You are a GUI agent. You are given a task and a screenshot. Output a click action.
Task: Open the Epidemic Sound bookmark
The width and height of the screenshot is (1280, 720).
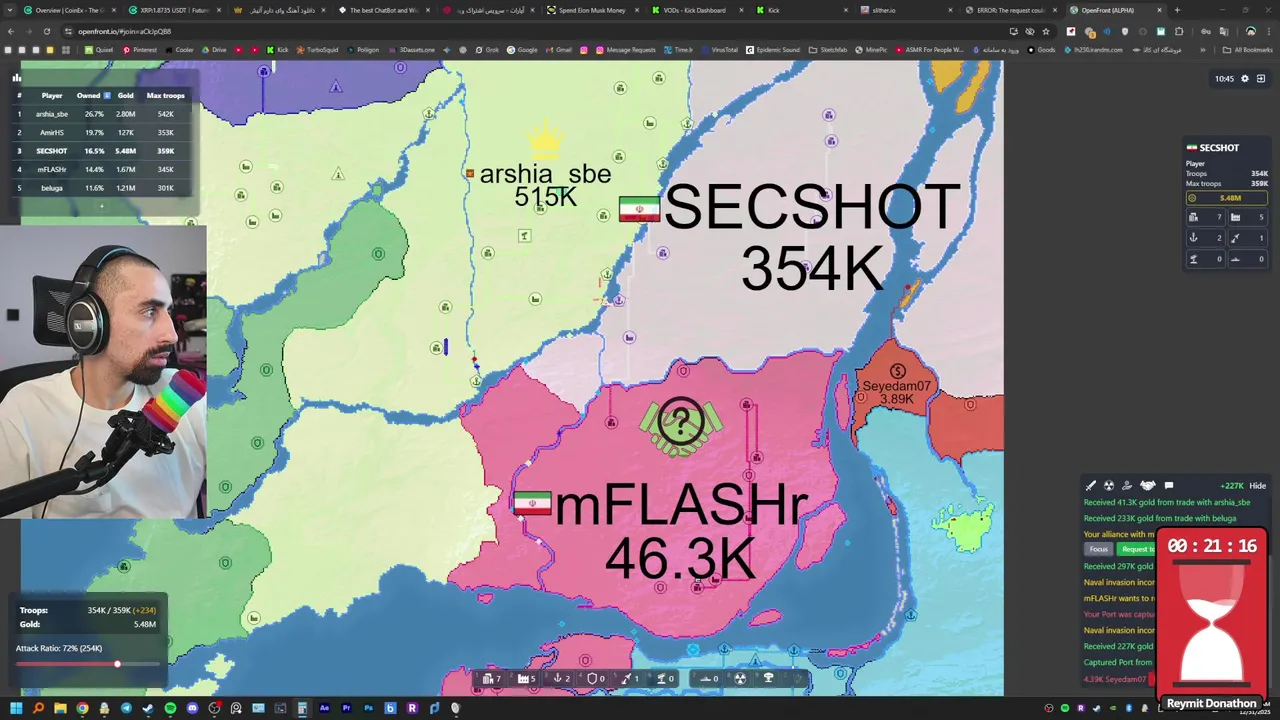click(773, 49)
